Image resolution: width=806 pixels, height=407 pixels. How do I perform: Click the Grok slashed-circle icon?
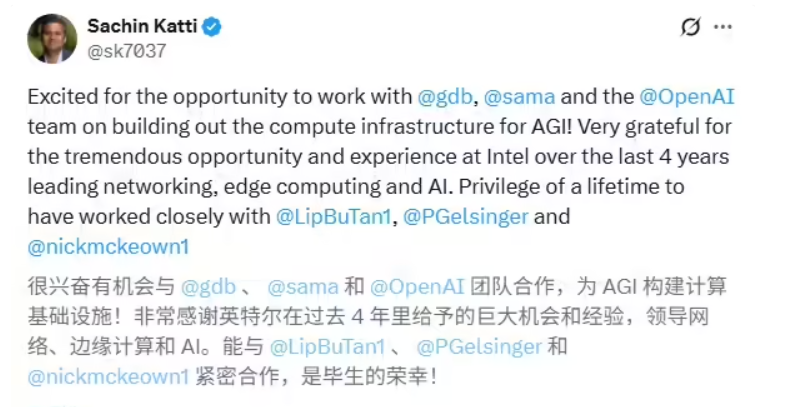pyautogui.click(x=690, y=27)
